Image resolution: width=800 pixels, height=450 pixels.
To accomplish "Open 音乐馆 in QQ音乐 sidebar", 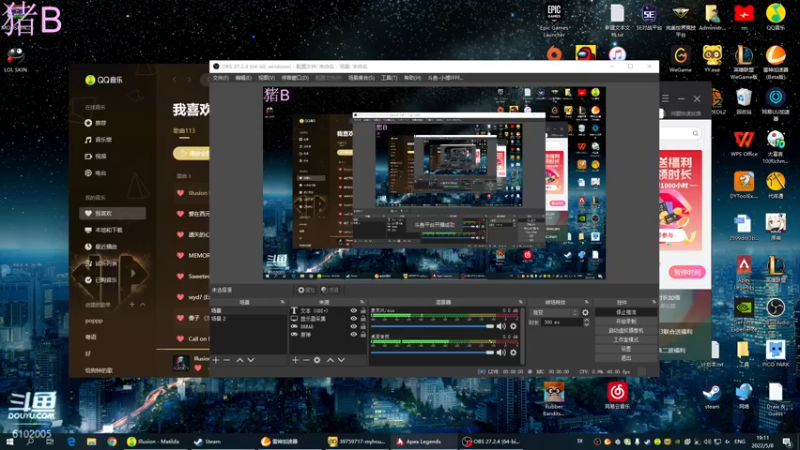I will tap(98, 140).
